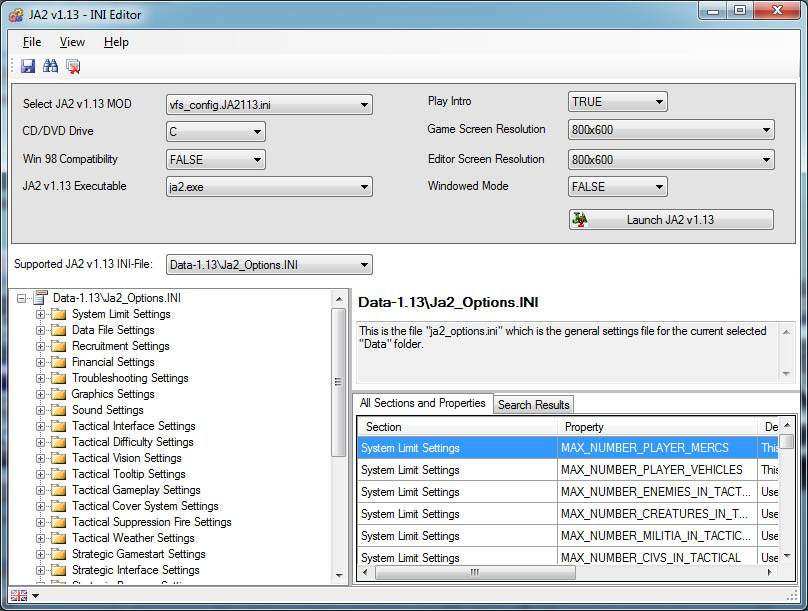Click the Graphics Settings folder icon
The width and height of the screenshot is (808, 611).
pyautogui.click(x=59, y=394)
